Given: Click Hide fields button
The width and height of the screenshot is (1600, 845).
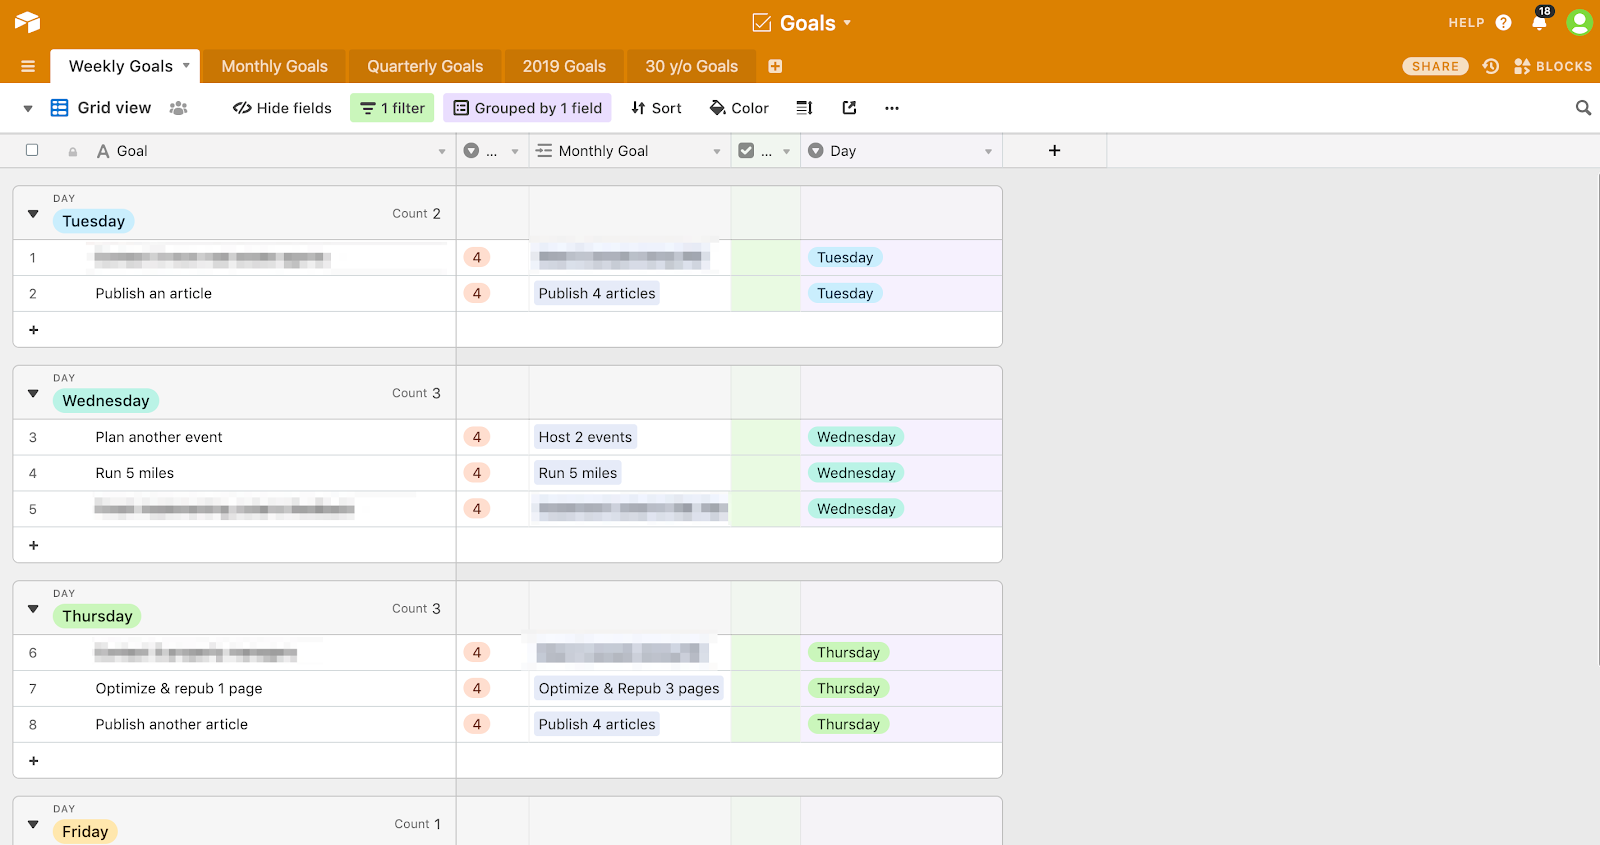Looking at the screenshot, I should pyautogui.click(x=282, y=108).
